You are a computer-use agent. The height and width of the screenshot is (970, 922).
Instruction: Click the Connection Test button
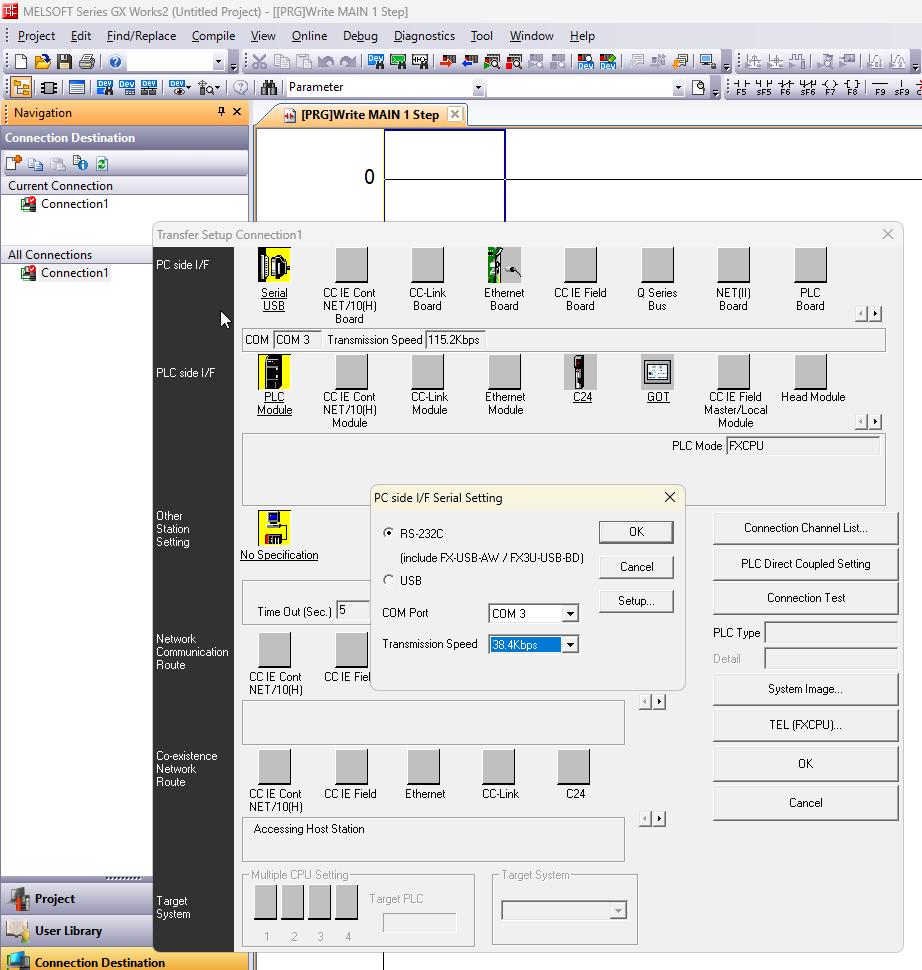coord(805,598)
